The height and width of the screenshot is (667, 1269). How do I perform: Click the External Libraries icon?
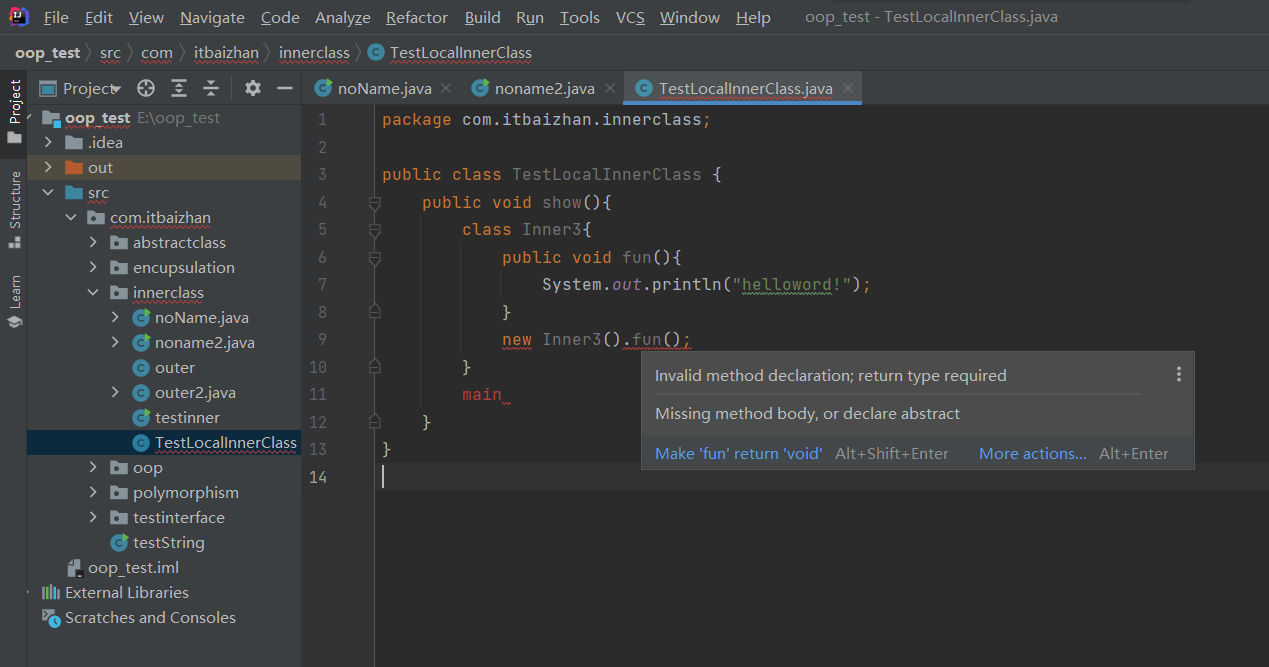pos(51,592)
